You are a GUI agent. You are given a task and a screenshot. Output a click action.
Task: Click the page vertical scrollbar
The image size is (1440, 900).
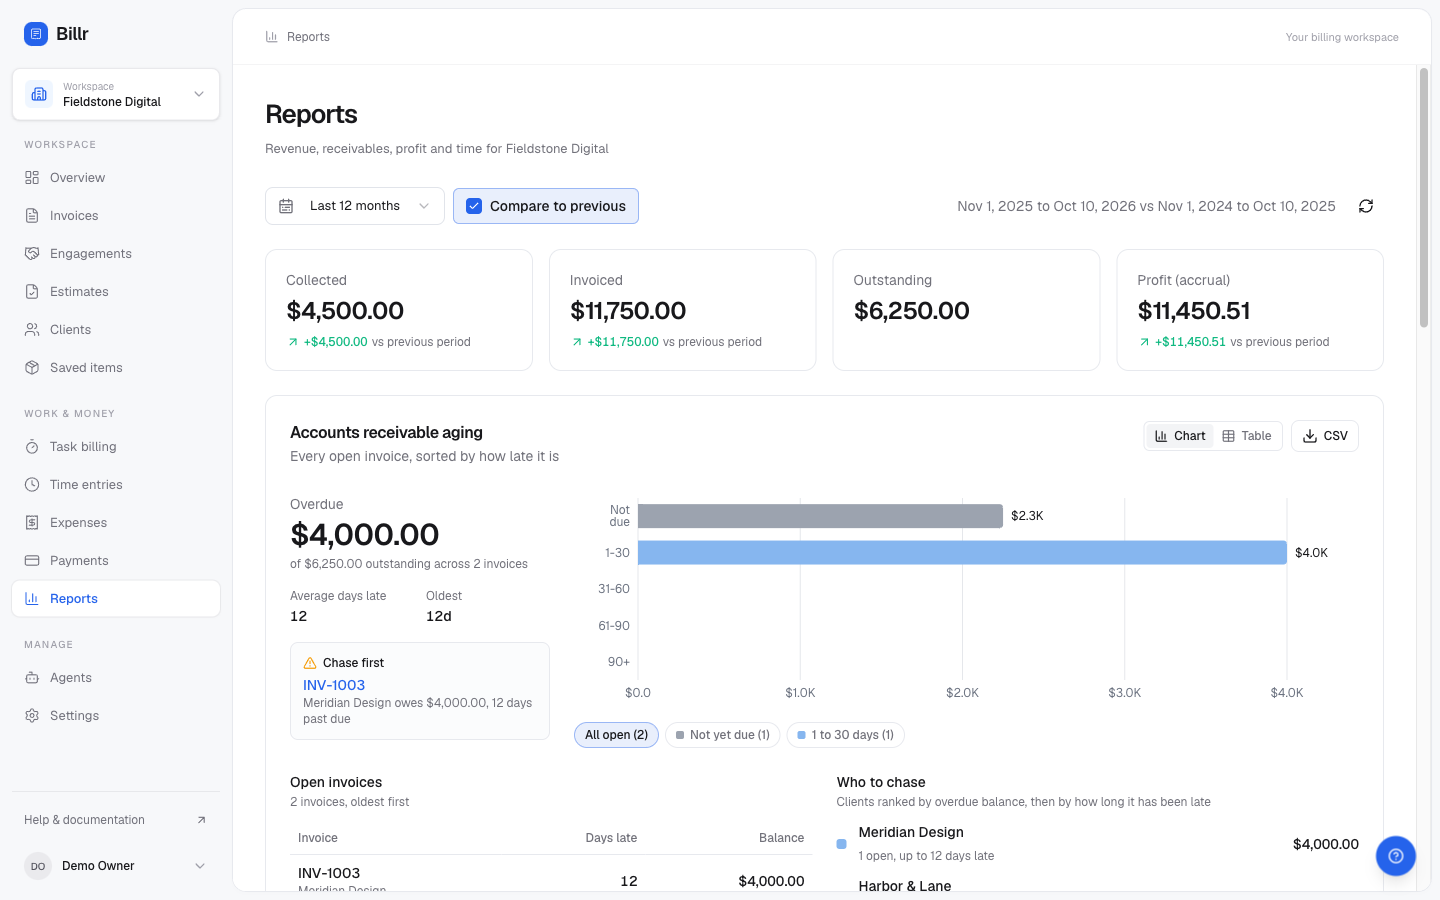[x=1424, y=197]
